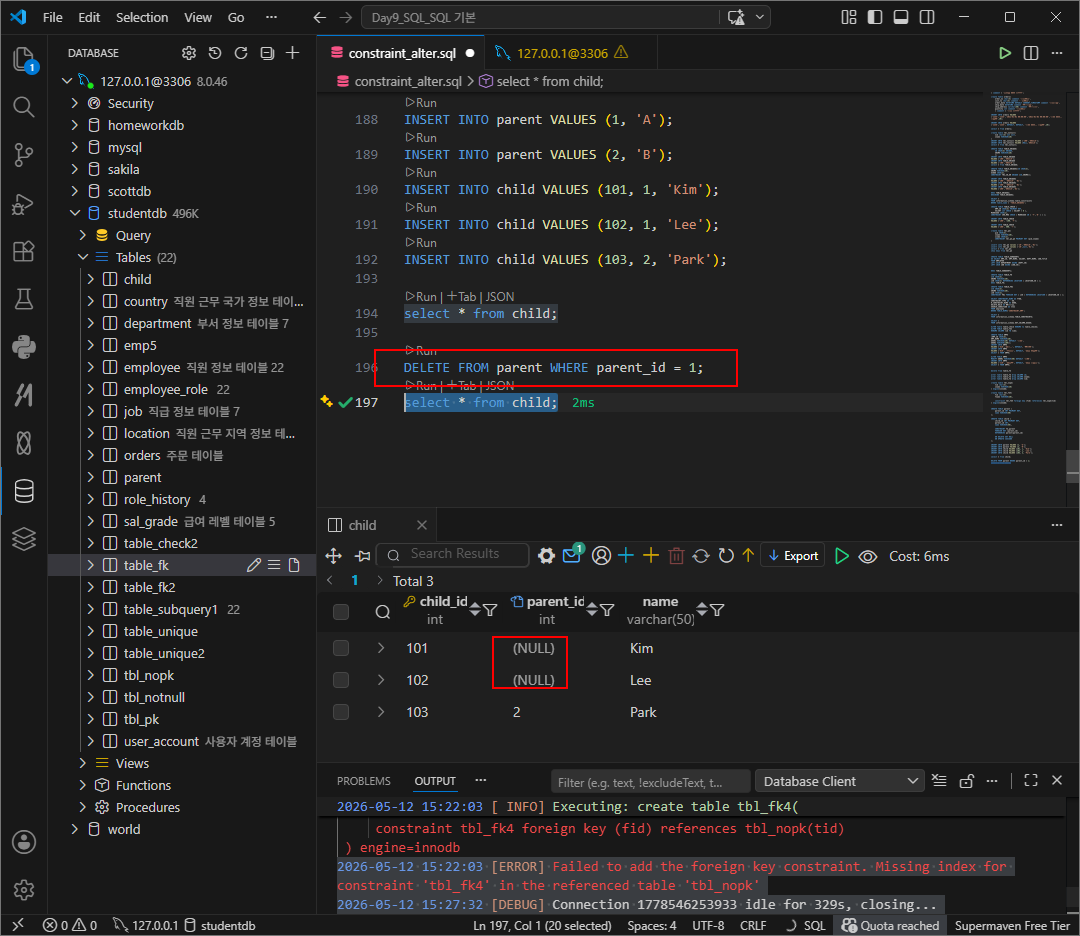The image size is (1080, 936).
Task: Click the output filter text field
Action: (650, 782)
